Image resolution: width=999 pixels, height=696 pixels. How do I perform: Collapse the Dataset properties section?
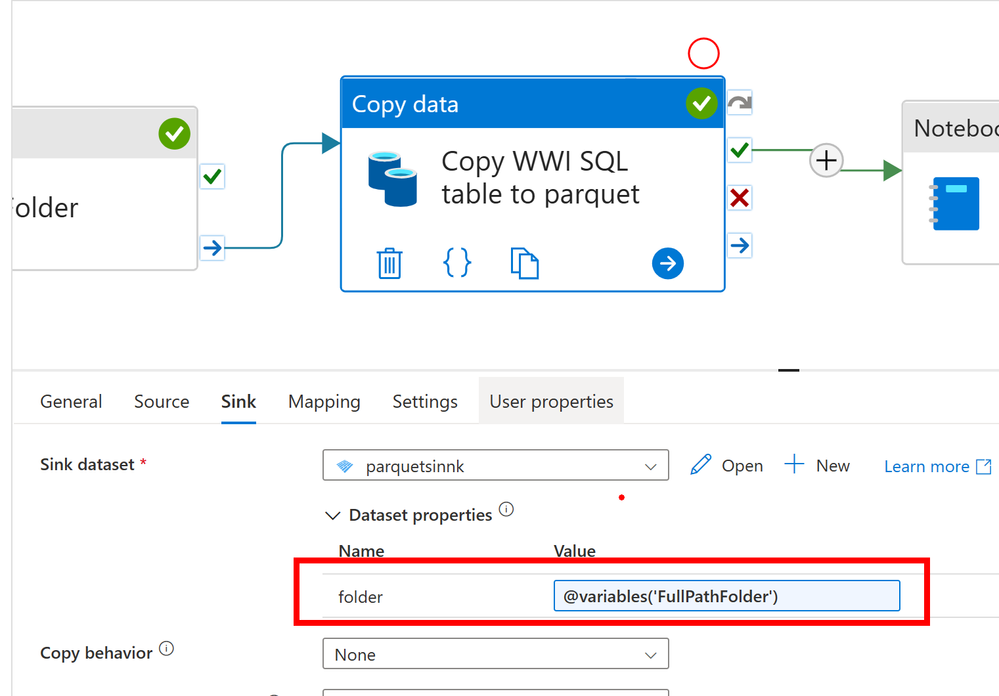[333, 516]
